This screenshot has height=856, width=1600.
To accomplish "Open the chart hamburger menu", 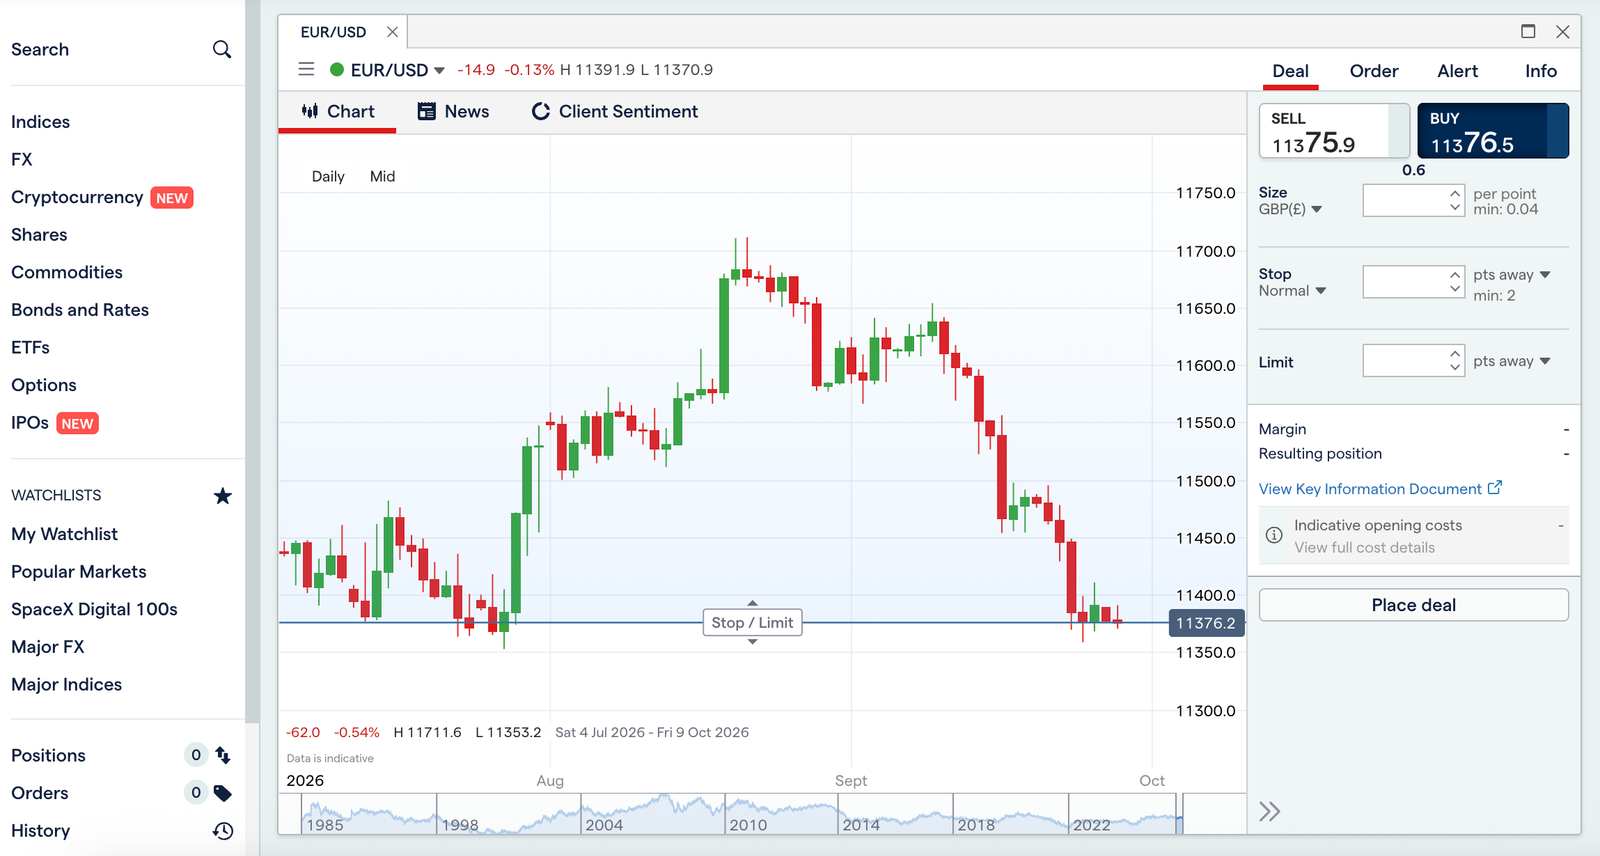I will tap(306, 69).
